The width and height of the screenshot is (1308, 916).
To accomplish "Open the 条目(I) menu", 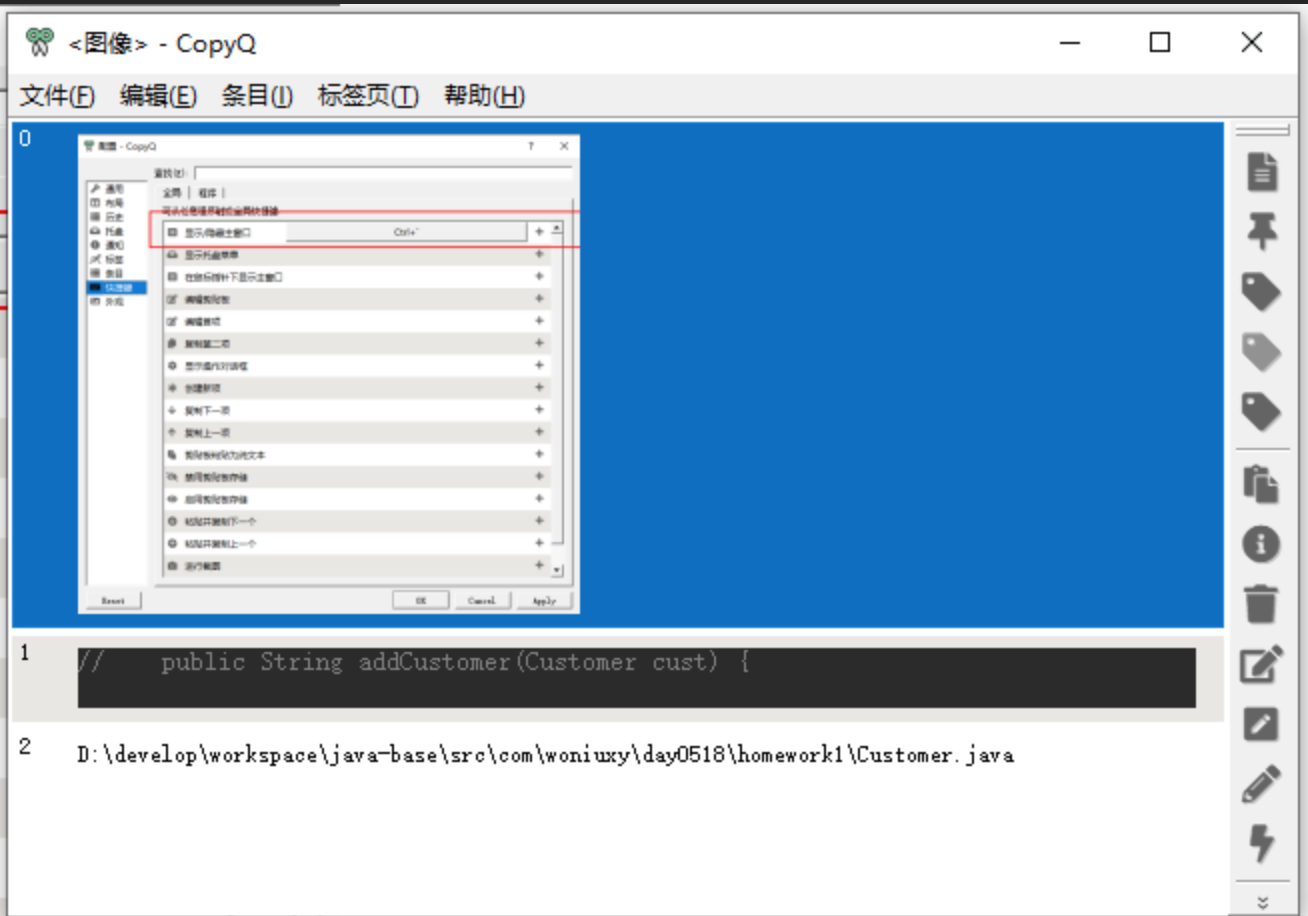I will (257, 96).
